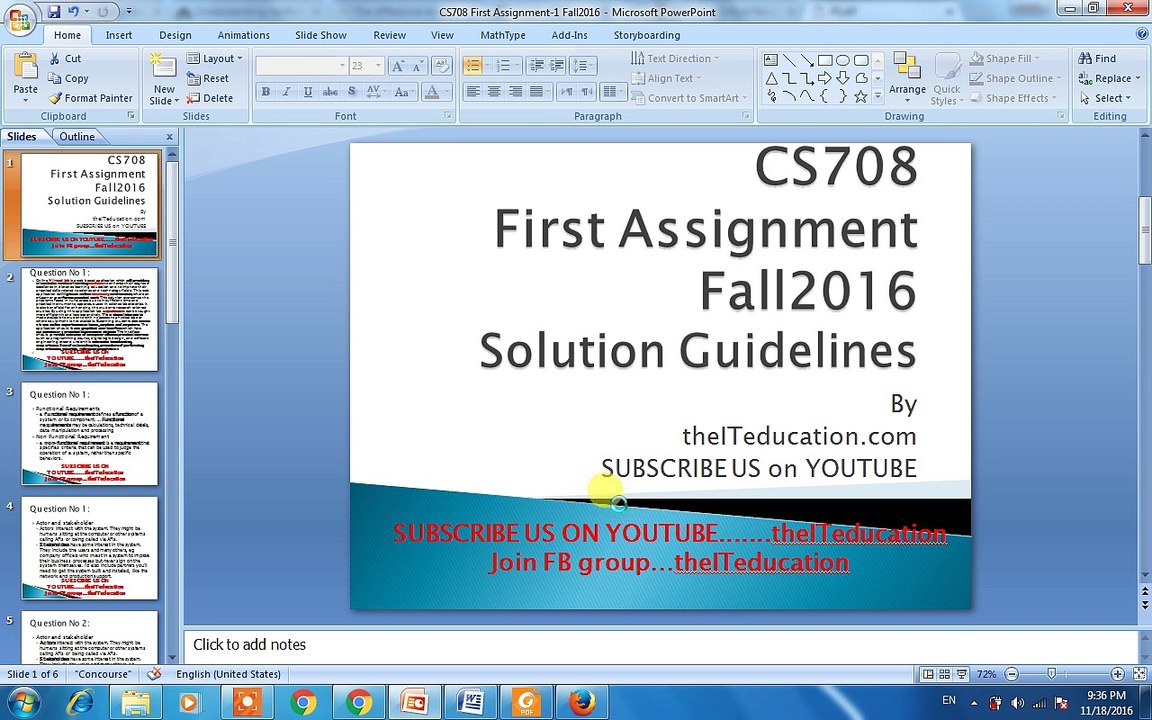The image size is (1152, 720).
Task: Toggle Bullets list button
Action: point(472,65)
